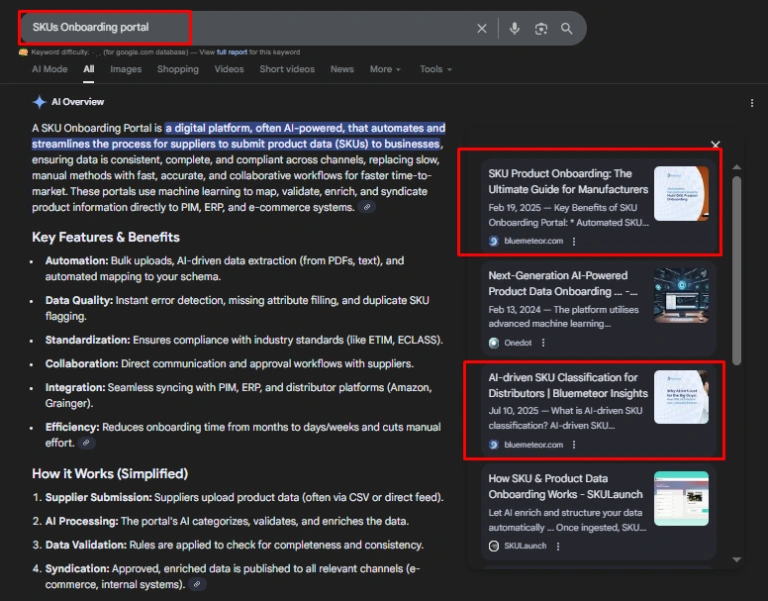Clear the search query with the X icon

(x=482, y=28)
